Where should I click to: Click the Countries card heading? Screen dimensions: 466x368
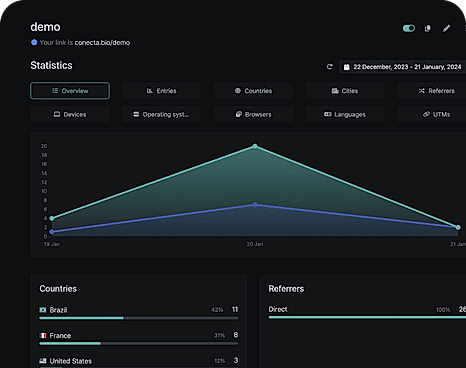[x=58, y=289]
